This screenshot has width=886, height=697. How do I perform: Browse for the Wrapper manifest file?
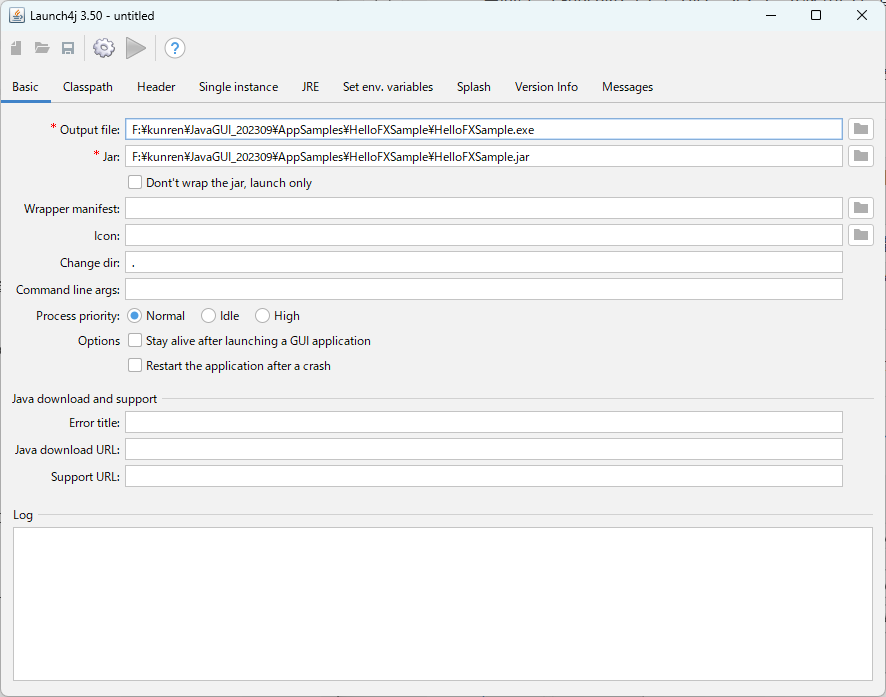coord(861,208)
